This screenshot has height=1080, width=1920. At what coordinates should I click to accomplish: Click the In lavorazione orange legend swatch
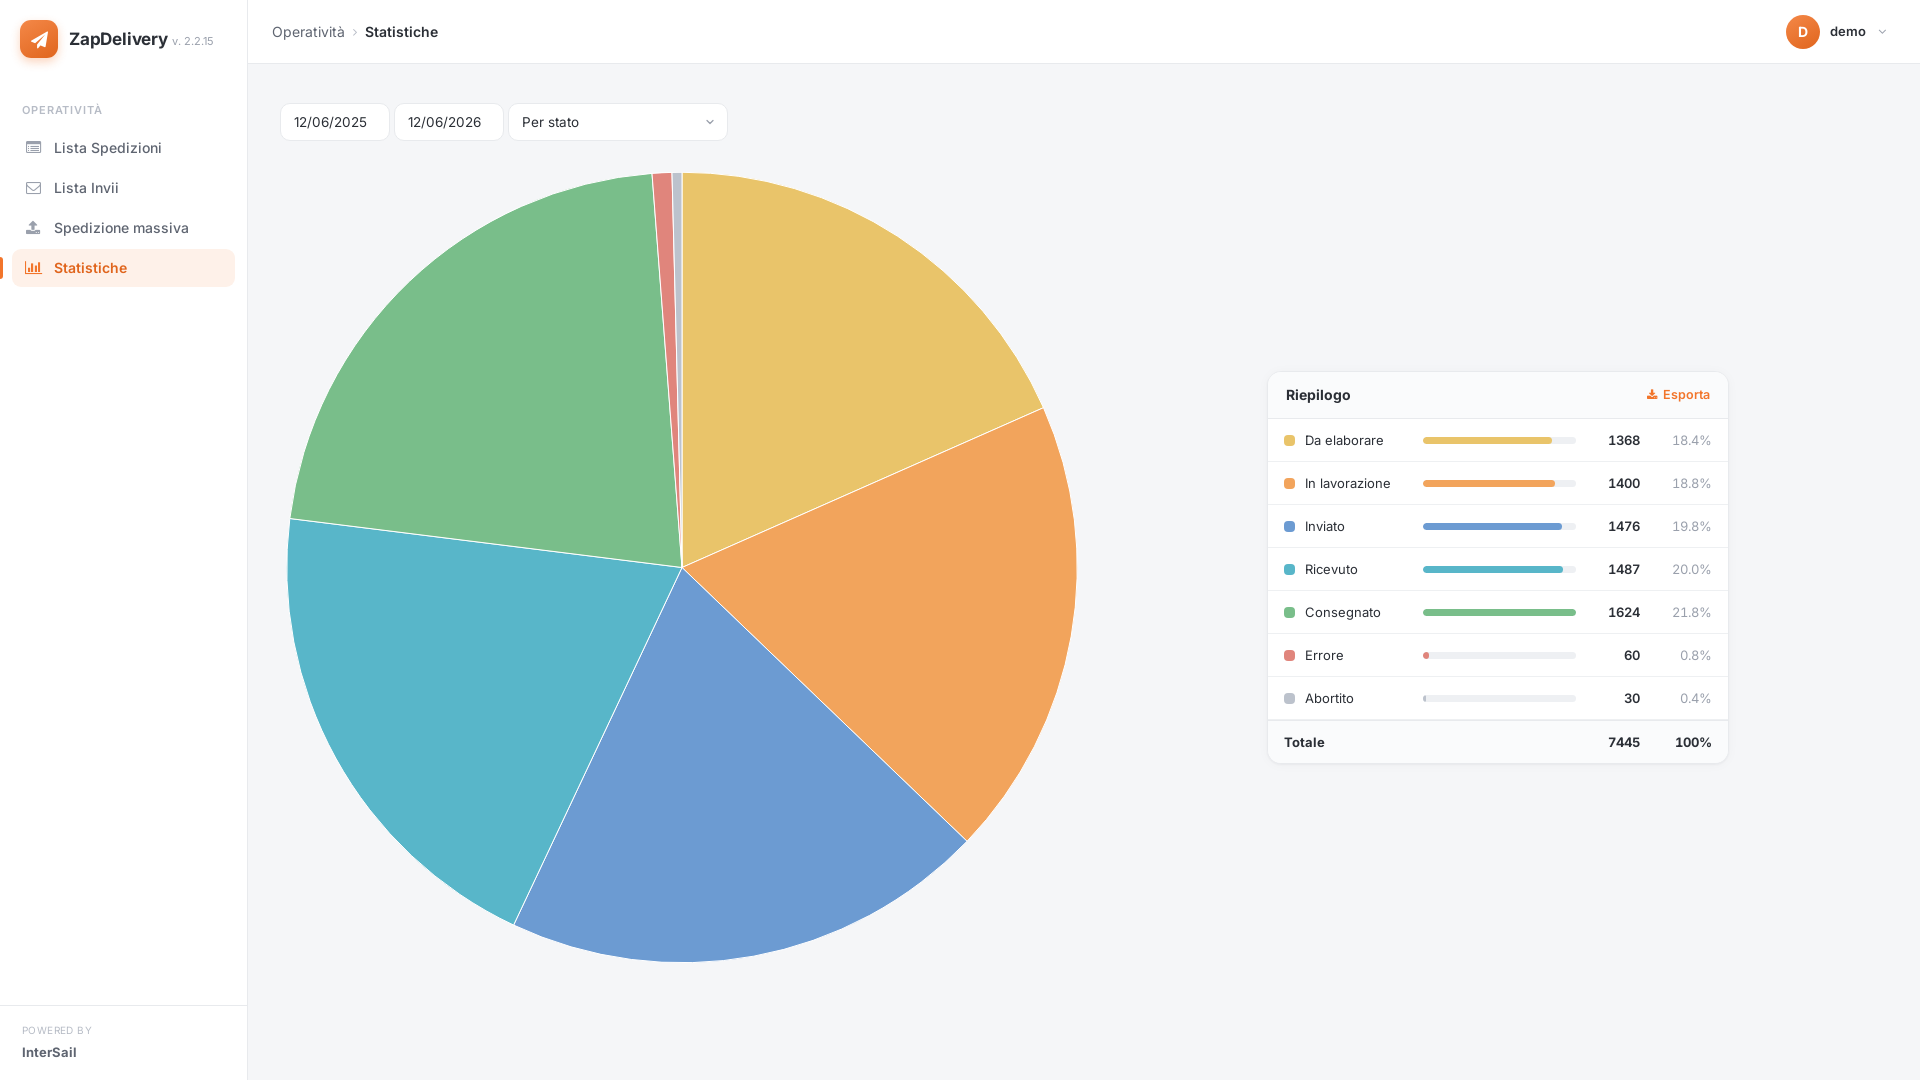(x=1289, y=484)
